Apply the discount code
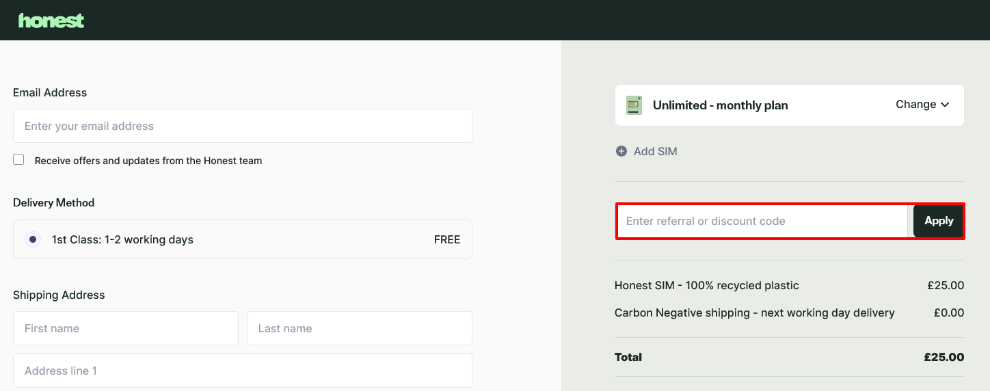 point(939,221)
